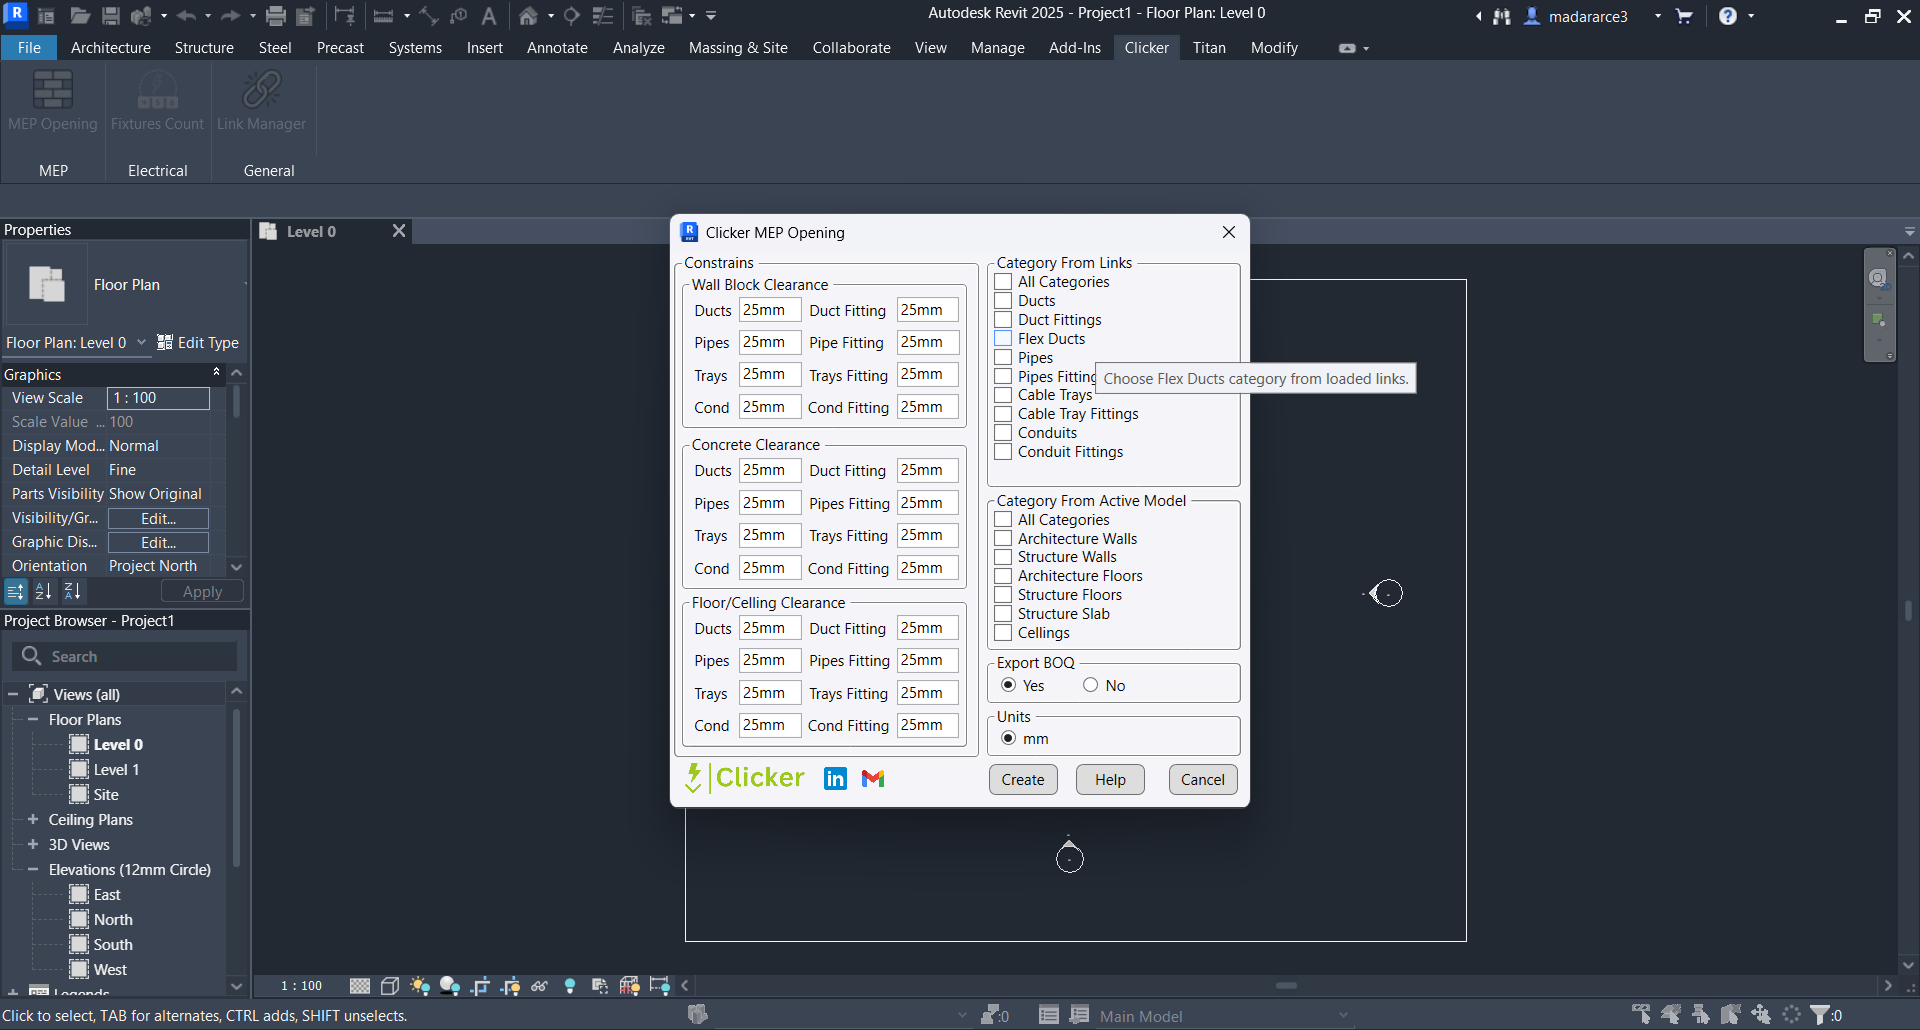Collapse the Floor Plans tree node

(33, 720)
